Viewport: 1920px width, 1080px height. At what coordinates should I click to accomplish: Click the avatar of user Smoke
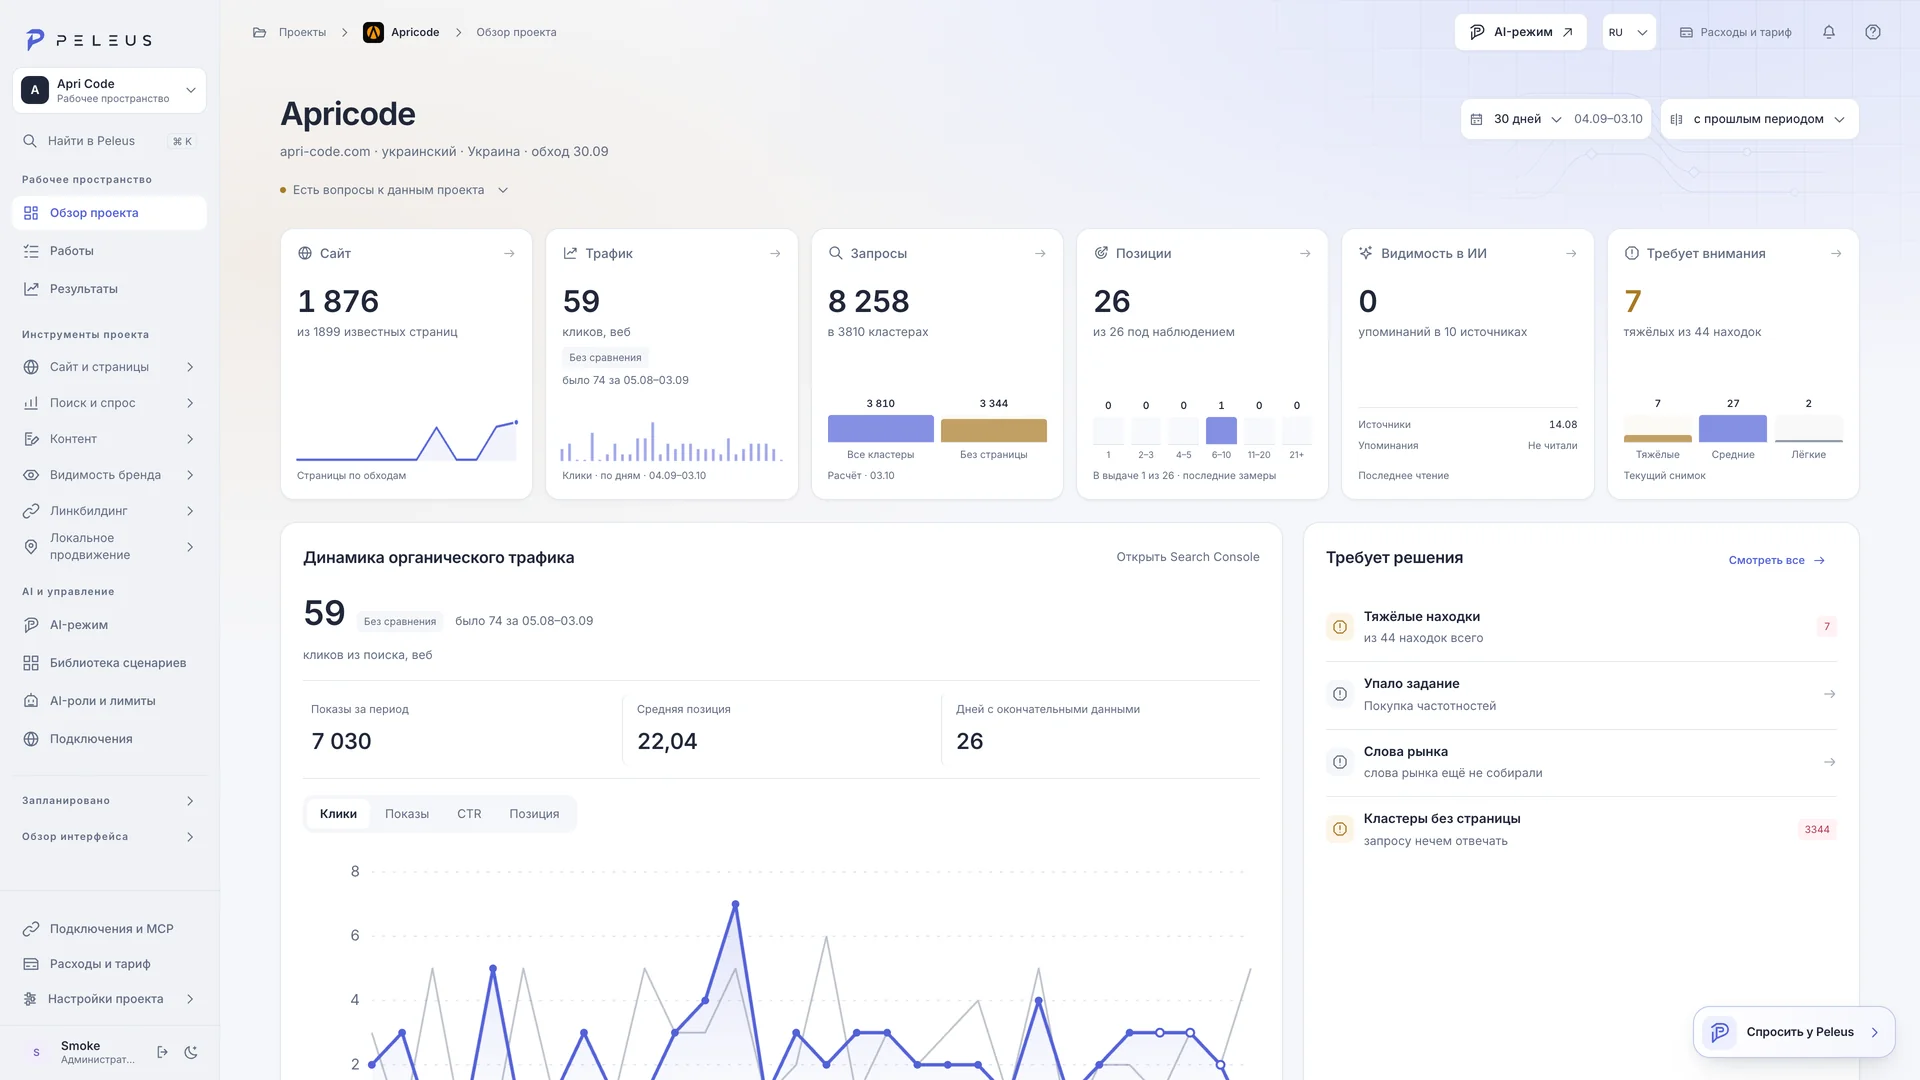pyautogui.click(x=37, y=1052)
